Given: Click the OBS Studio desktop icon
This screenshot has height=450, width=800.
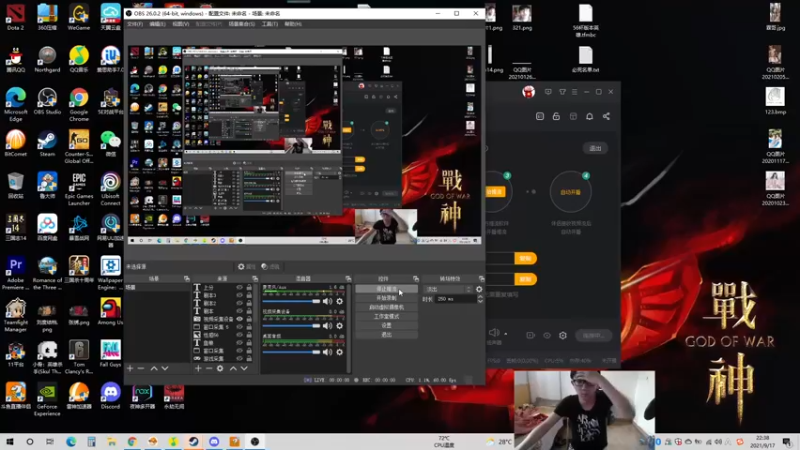Looking at the screenshot, I should coord(47,101).
